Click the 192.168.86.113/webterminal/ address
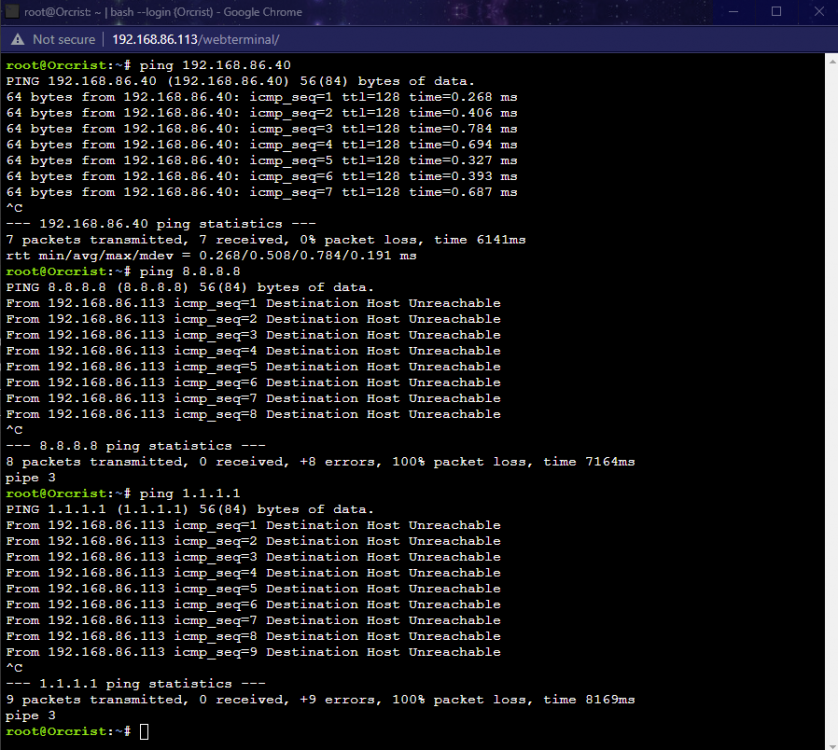The width and height of the screenshot is (838, 750). point(196,40)
